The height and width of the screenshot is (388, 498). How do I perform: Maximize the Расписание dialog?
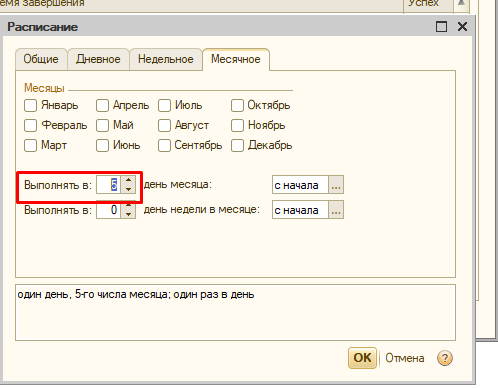click(x=441, y=27)
